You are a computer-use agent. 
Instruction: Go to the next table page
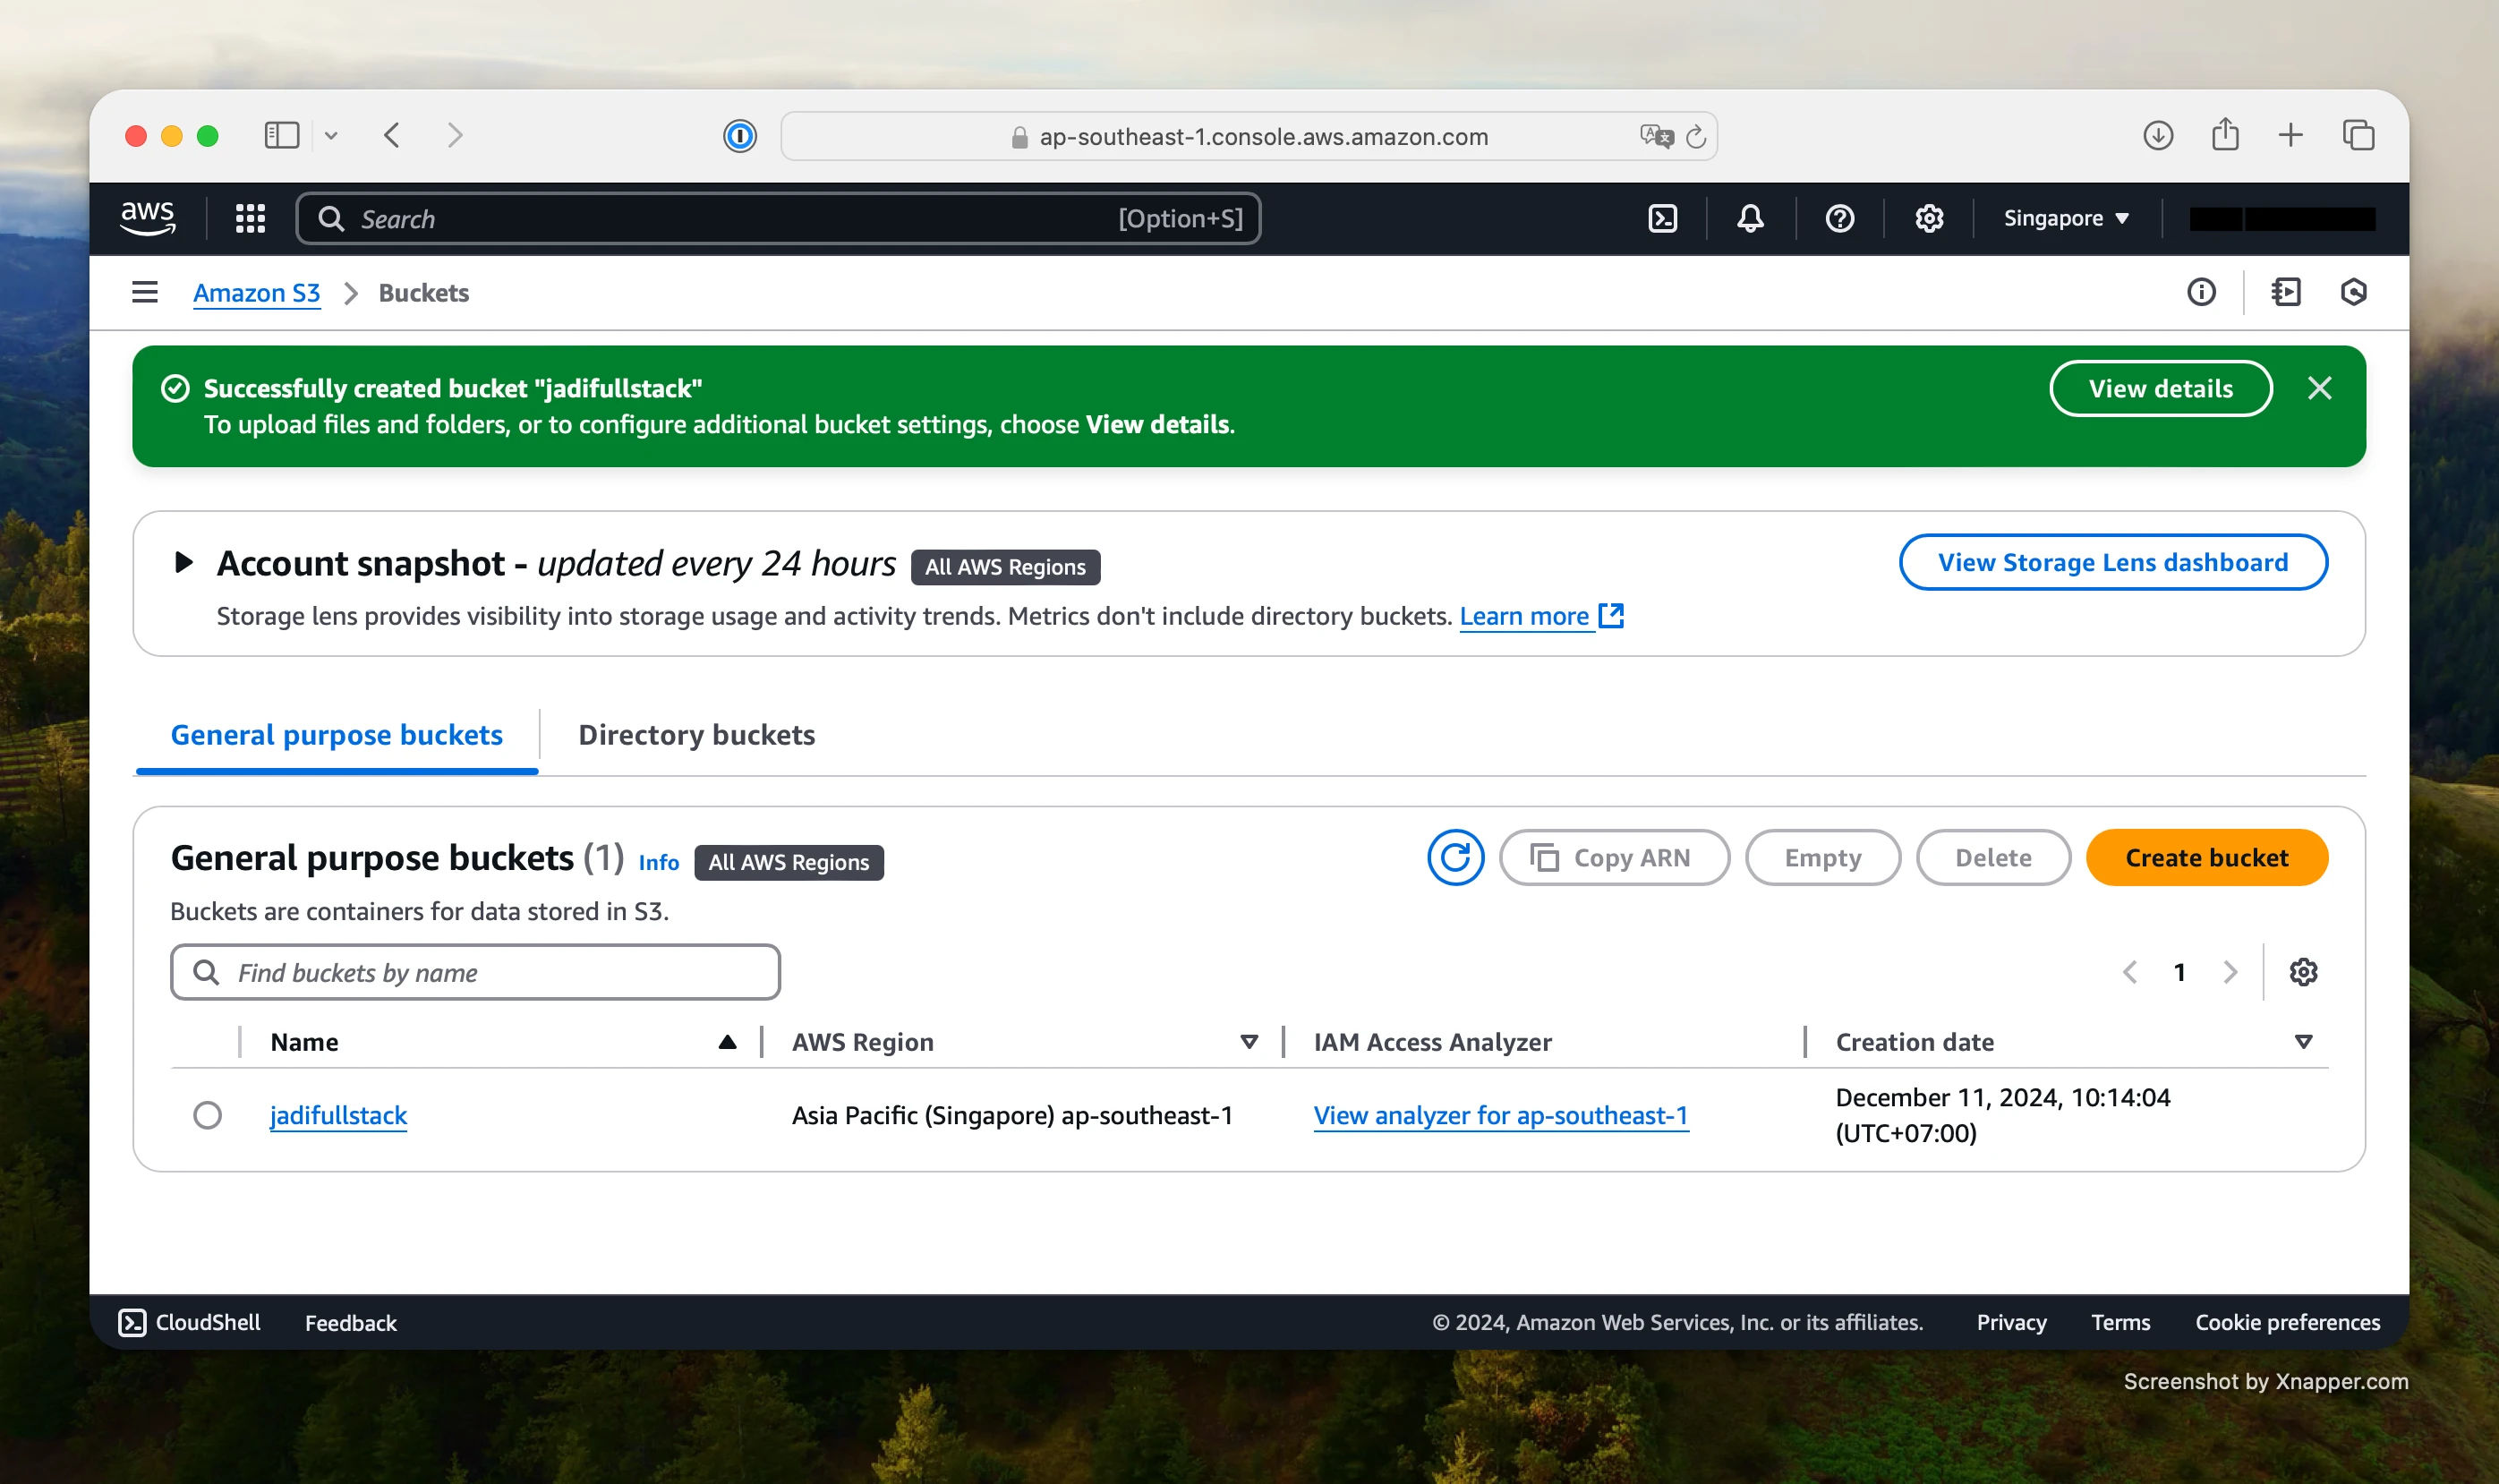[x=2230, y=972]
